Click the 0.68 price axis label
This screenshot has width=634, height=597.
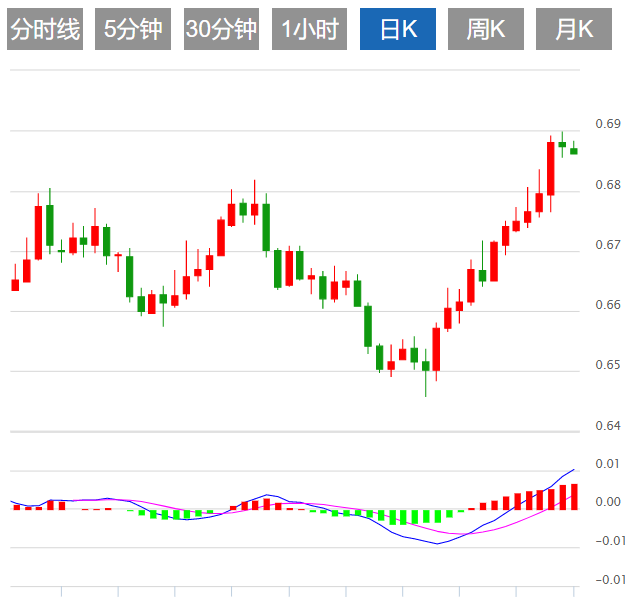[608, 185]
